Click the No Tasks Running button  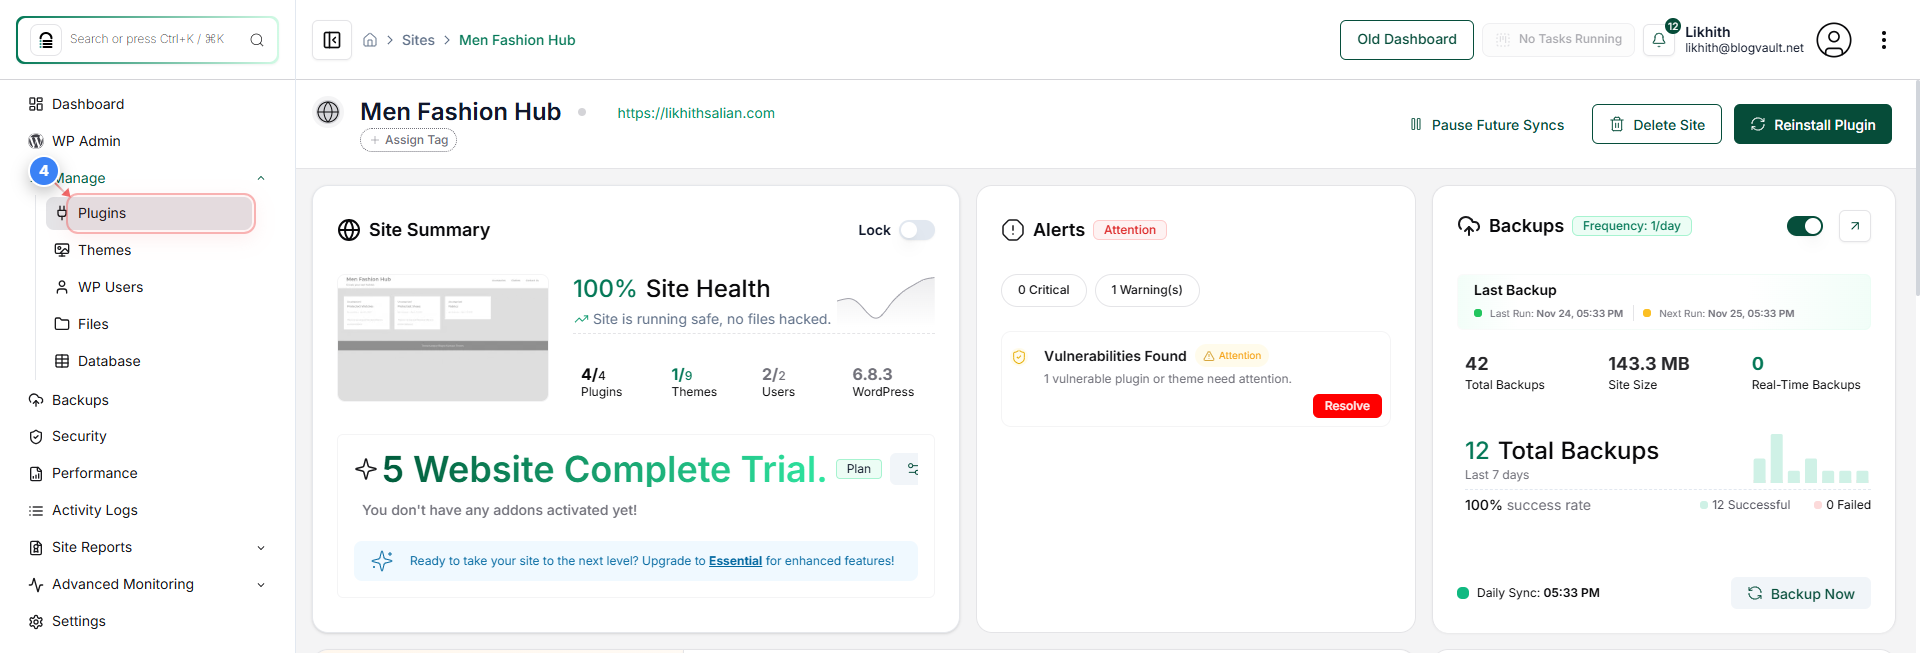(1558, 40)
